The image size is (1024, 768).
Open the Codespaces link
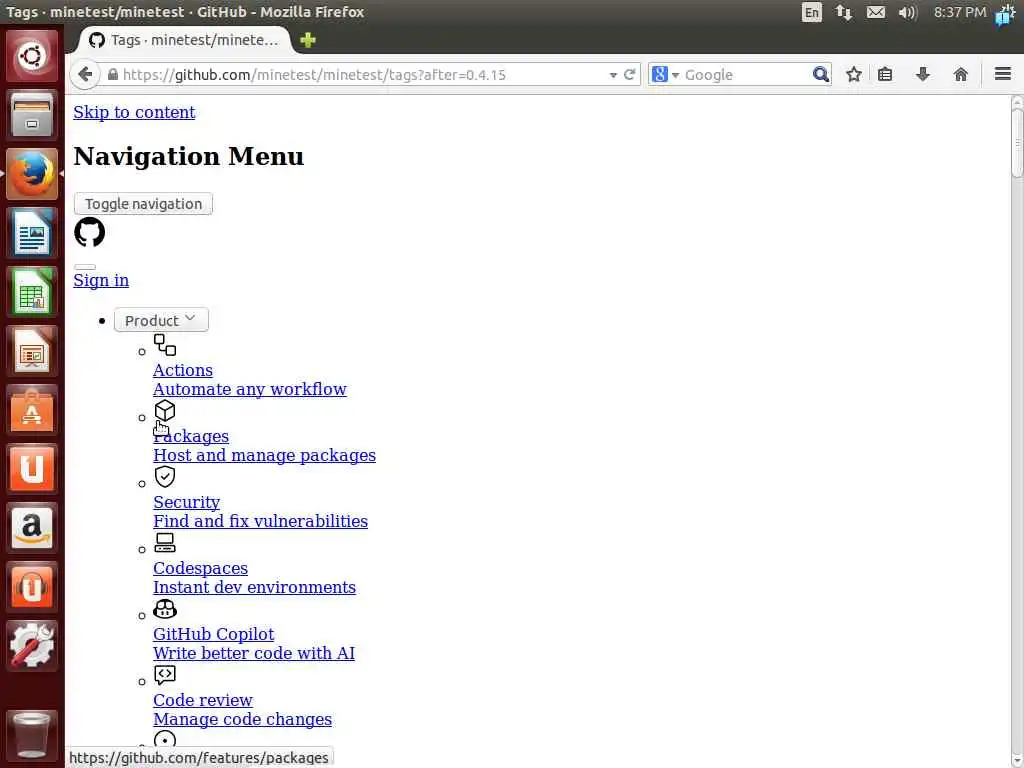coord(200,568)
